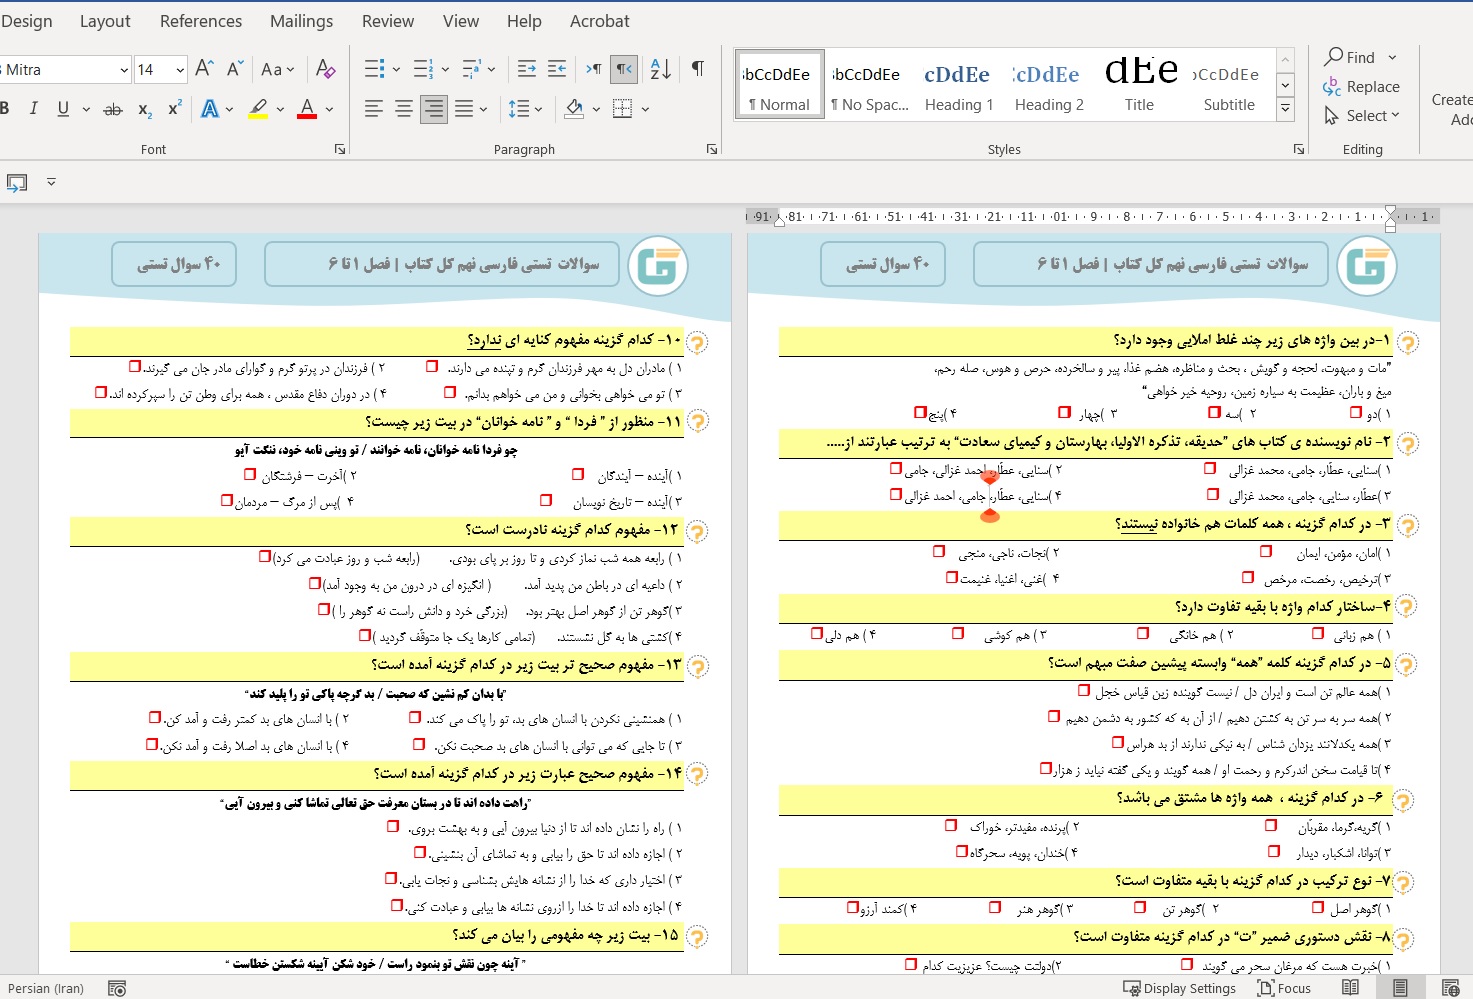The height and width of the screenshot is (999, 1473).
Task: Switch to the Mailings tab
Action: point(301,20)
